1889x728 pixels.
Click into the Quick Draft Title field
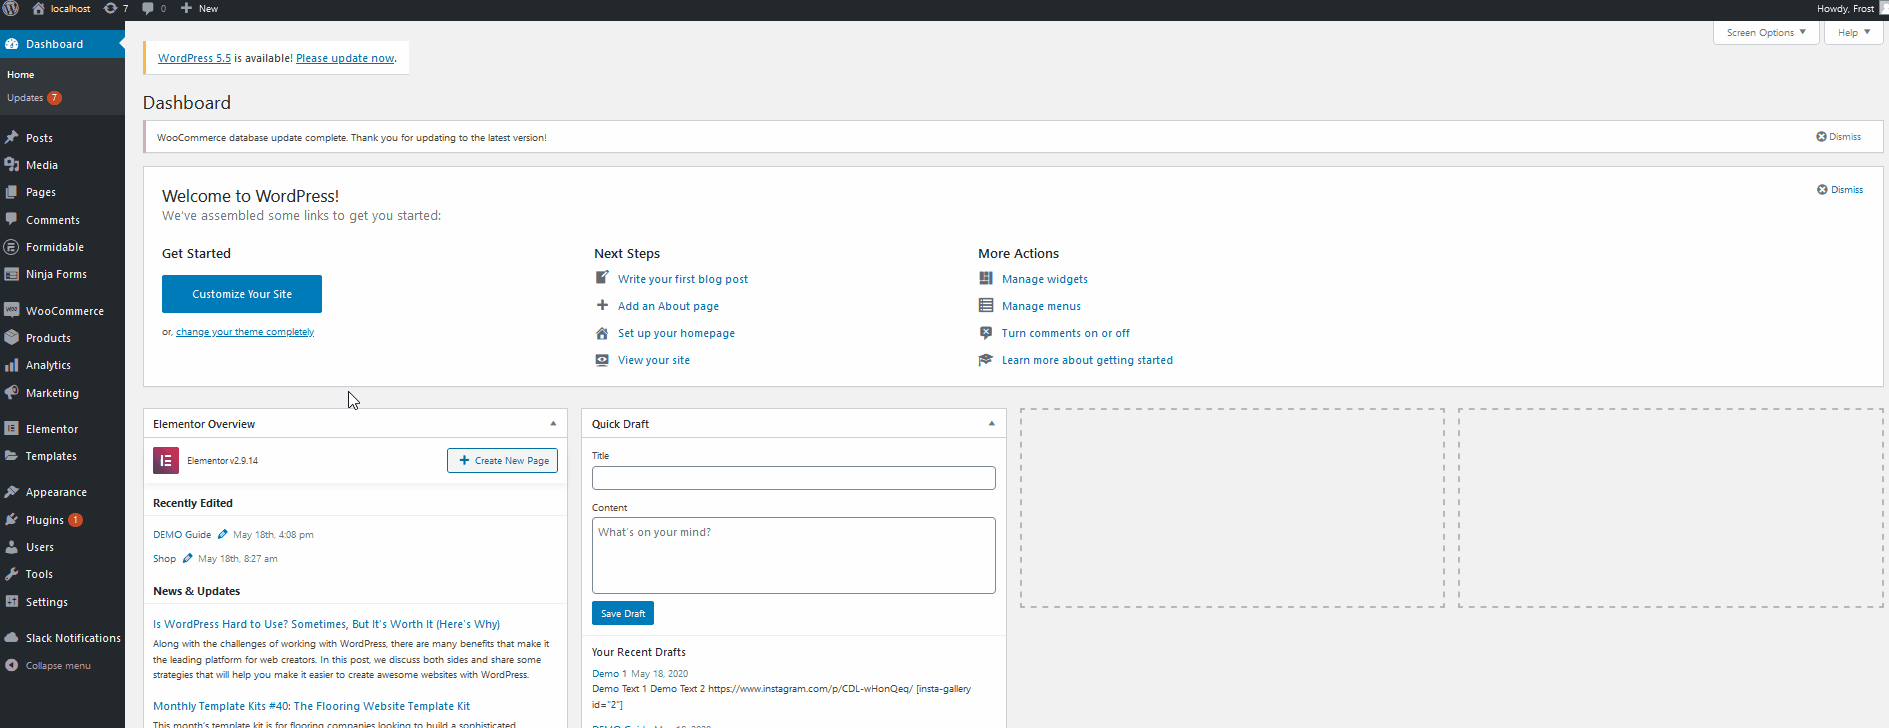793,478
